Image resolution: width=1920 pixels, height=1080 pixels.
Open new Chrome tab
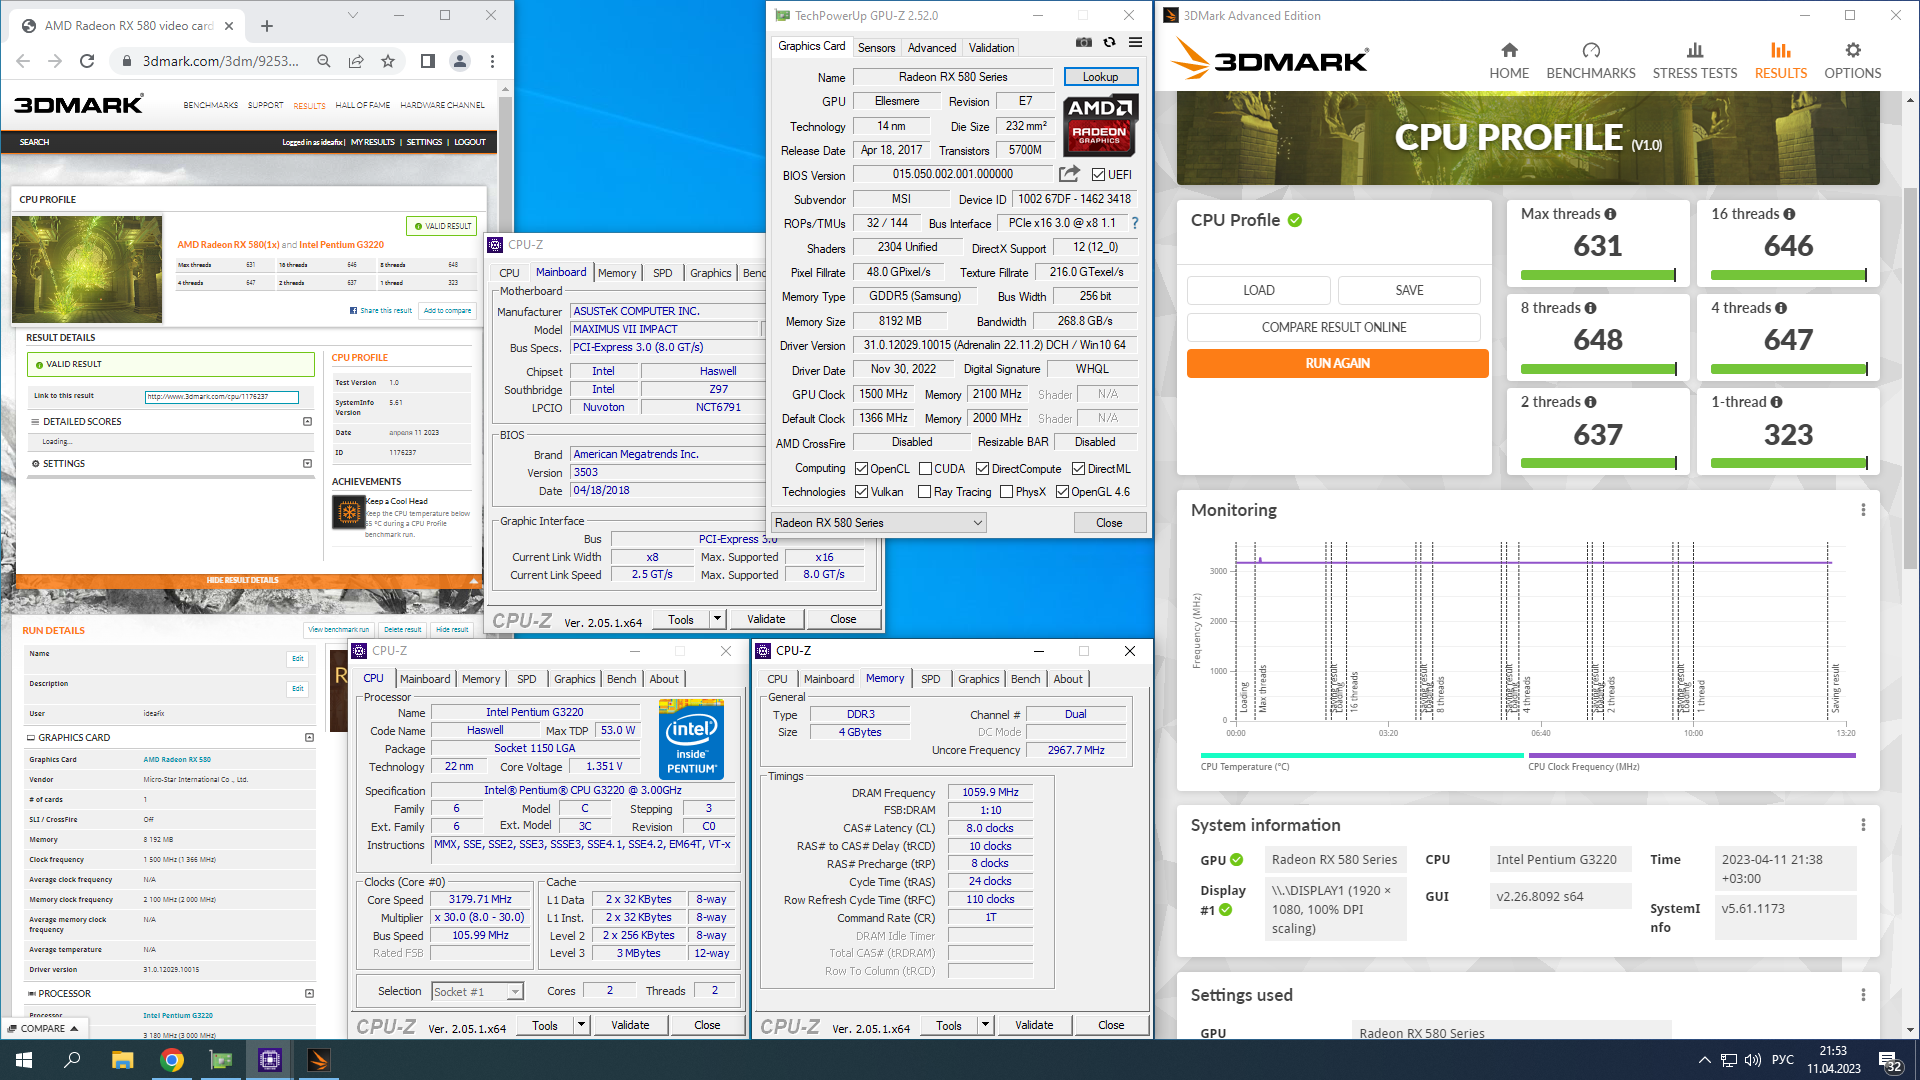(x=267, y=26)
